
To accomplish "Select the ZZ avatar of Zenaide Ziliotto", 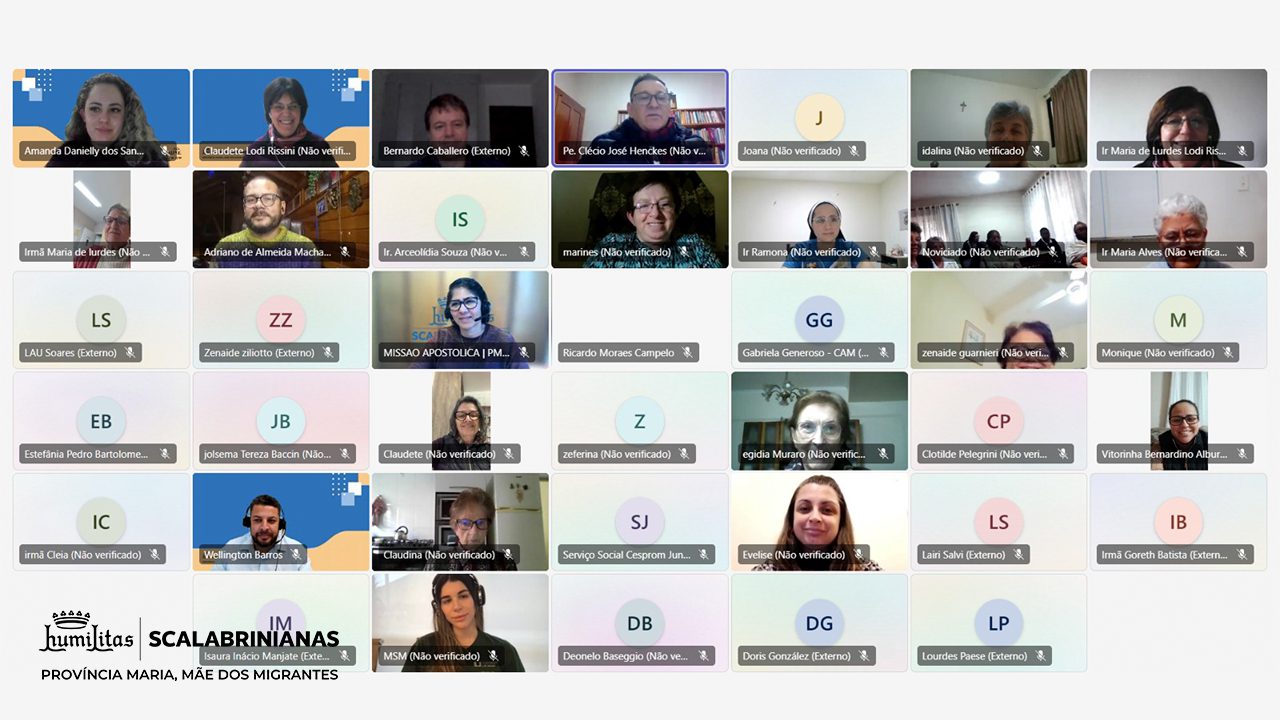I will 281,320.
